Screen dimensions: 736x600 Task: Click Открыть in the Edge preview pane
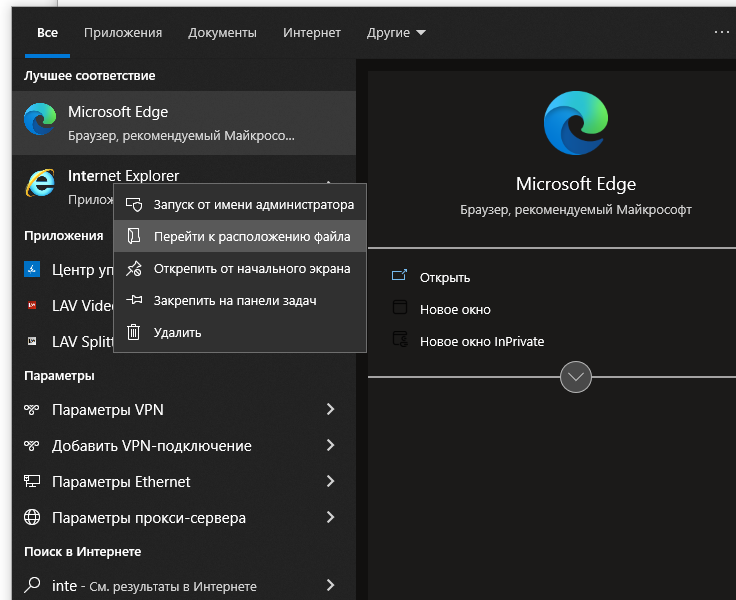(445, 277)
